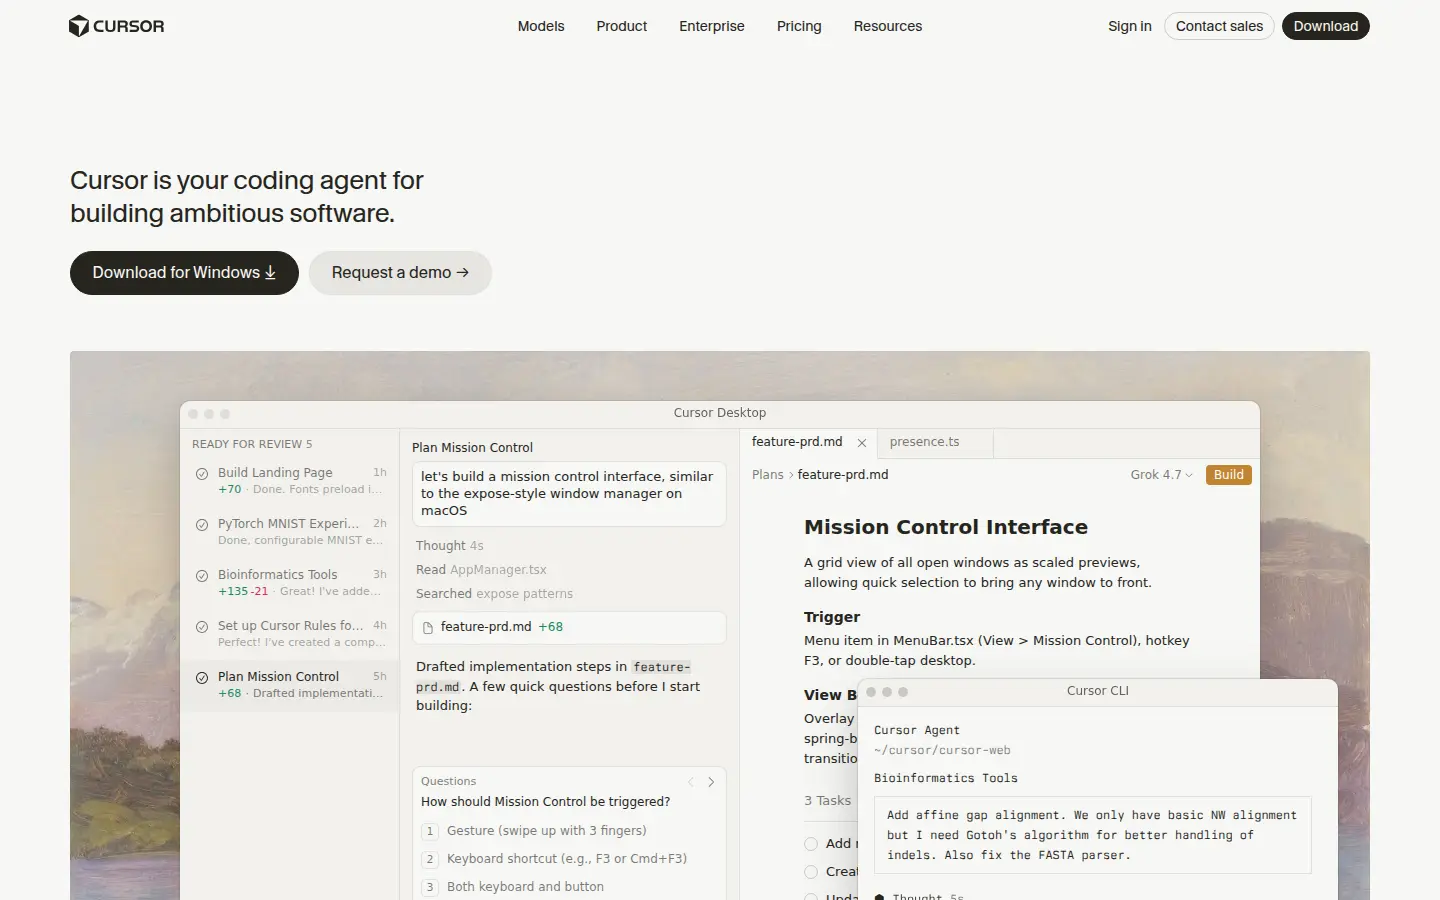Open the Product menu
1440x900 pixels.
622,26
